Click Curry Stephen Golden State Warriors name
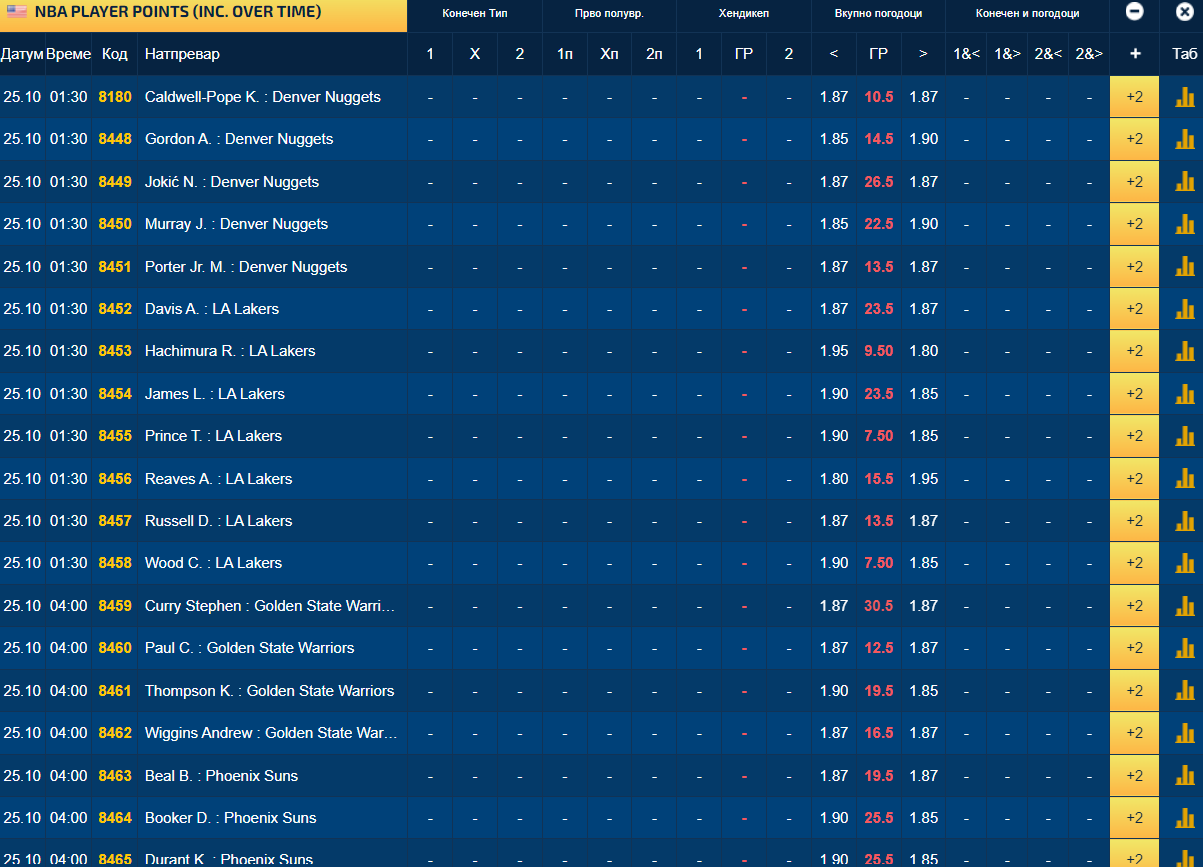The image size is (1203, 867). click(x=270, y=606)
